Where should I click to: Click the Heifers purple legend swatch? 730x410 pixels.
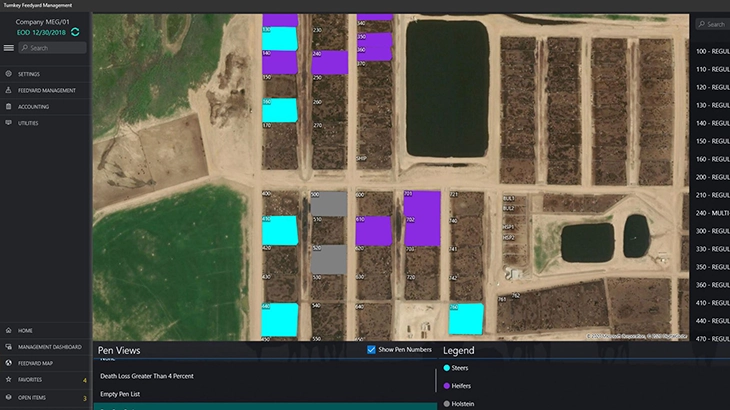pyautogui.click(x=446, y=386)
